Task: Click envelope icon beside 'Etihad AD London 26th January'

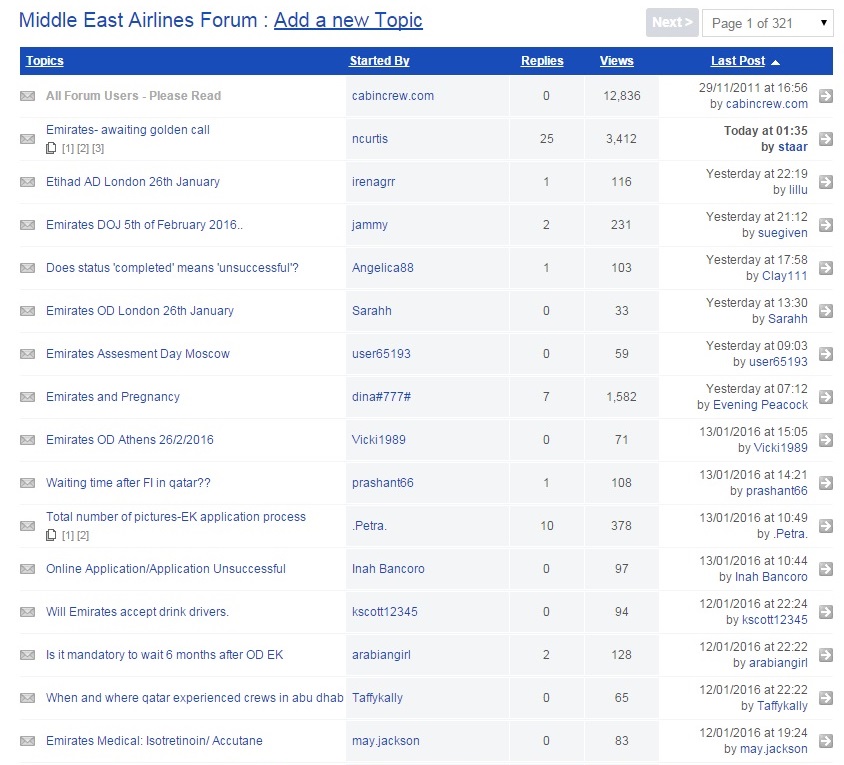Action: (x=27, y=182)
